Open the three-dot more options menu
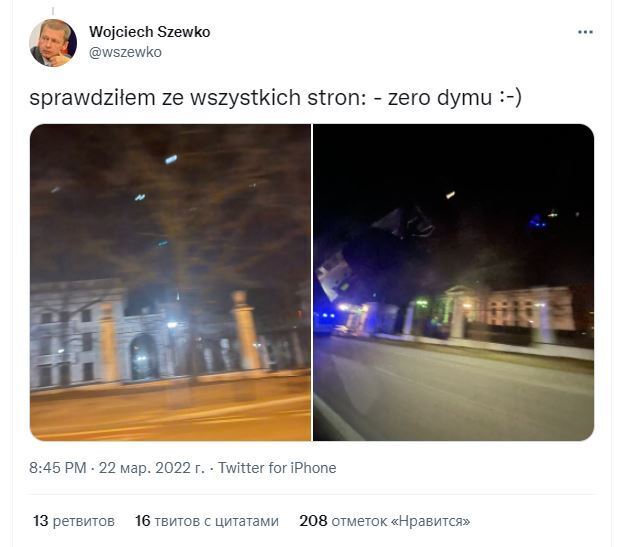 coord(585,32)
